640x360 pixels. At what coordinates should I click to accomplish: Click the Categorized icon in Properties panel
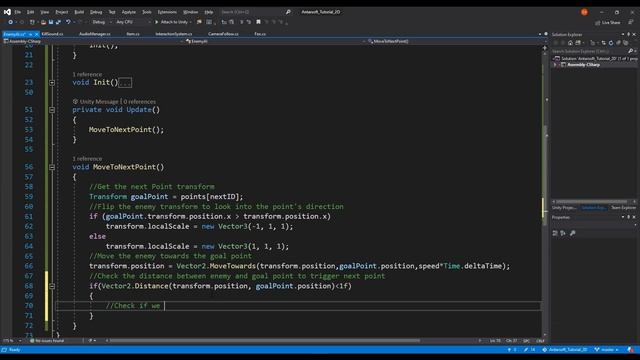point(555,233)
